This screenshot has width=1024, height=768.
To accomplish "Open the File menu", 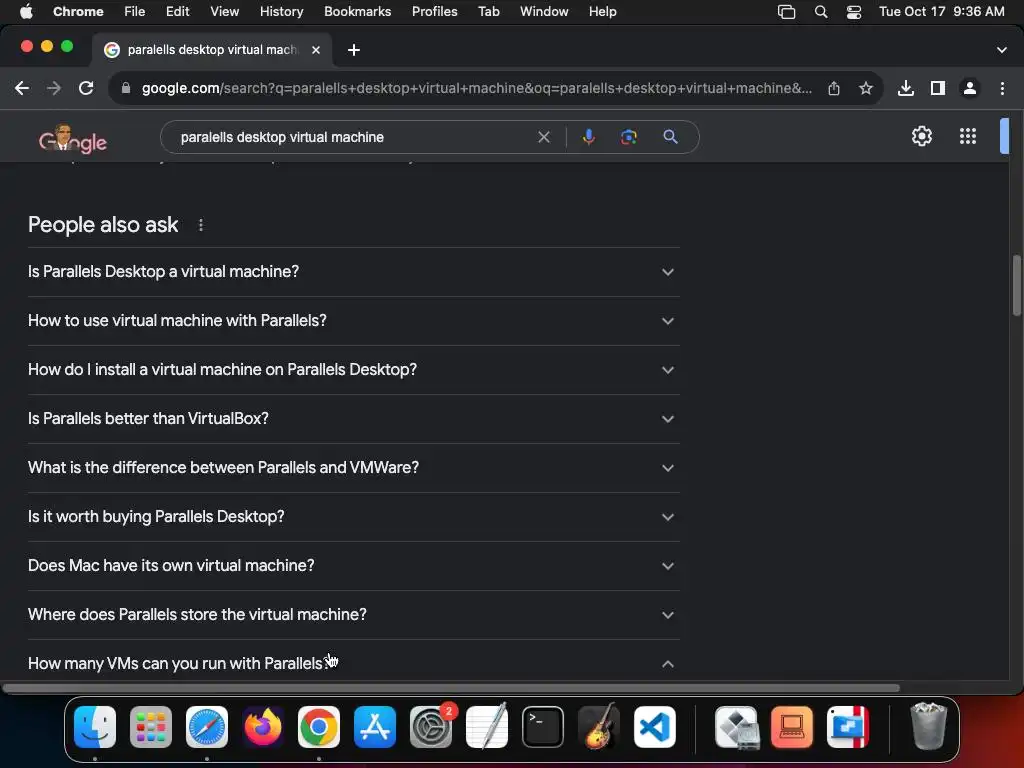I will (135, 12).
